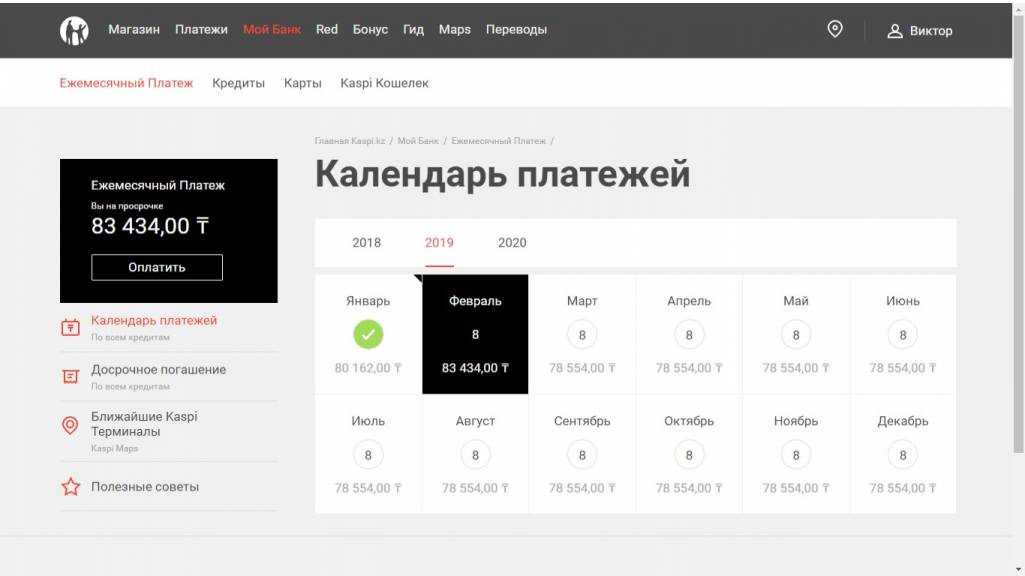Click the user profile icon next to Виктор
1025x576 pixels.
coord(895,31)
